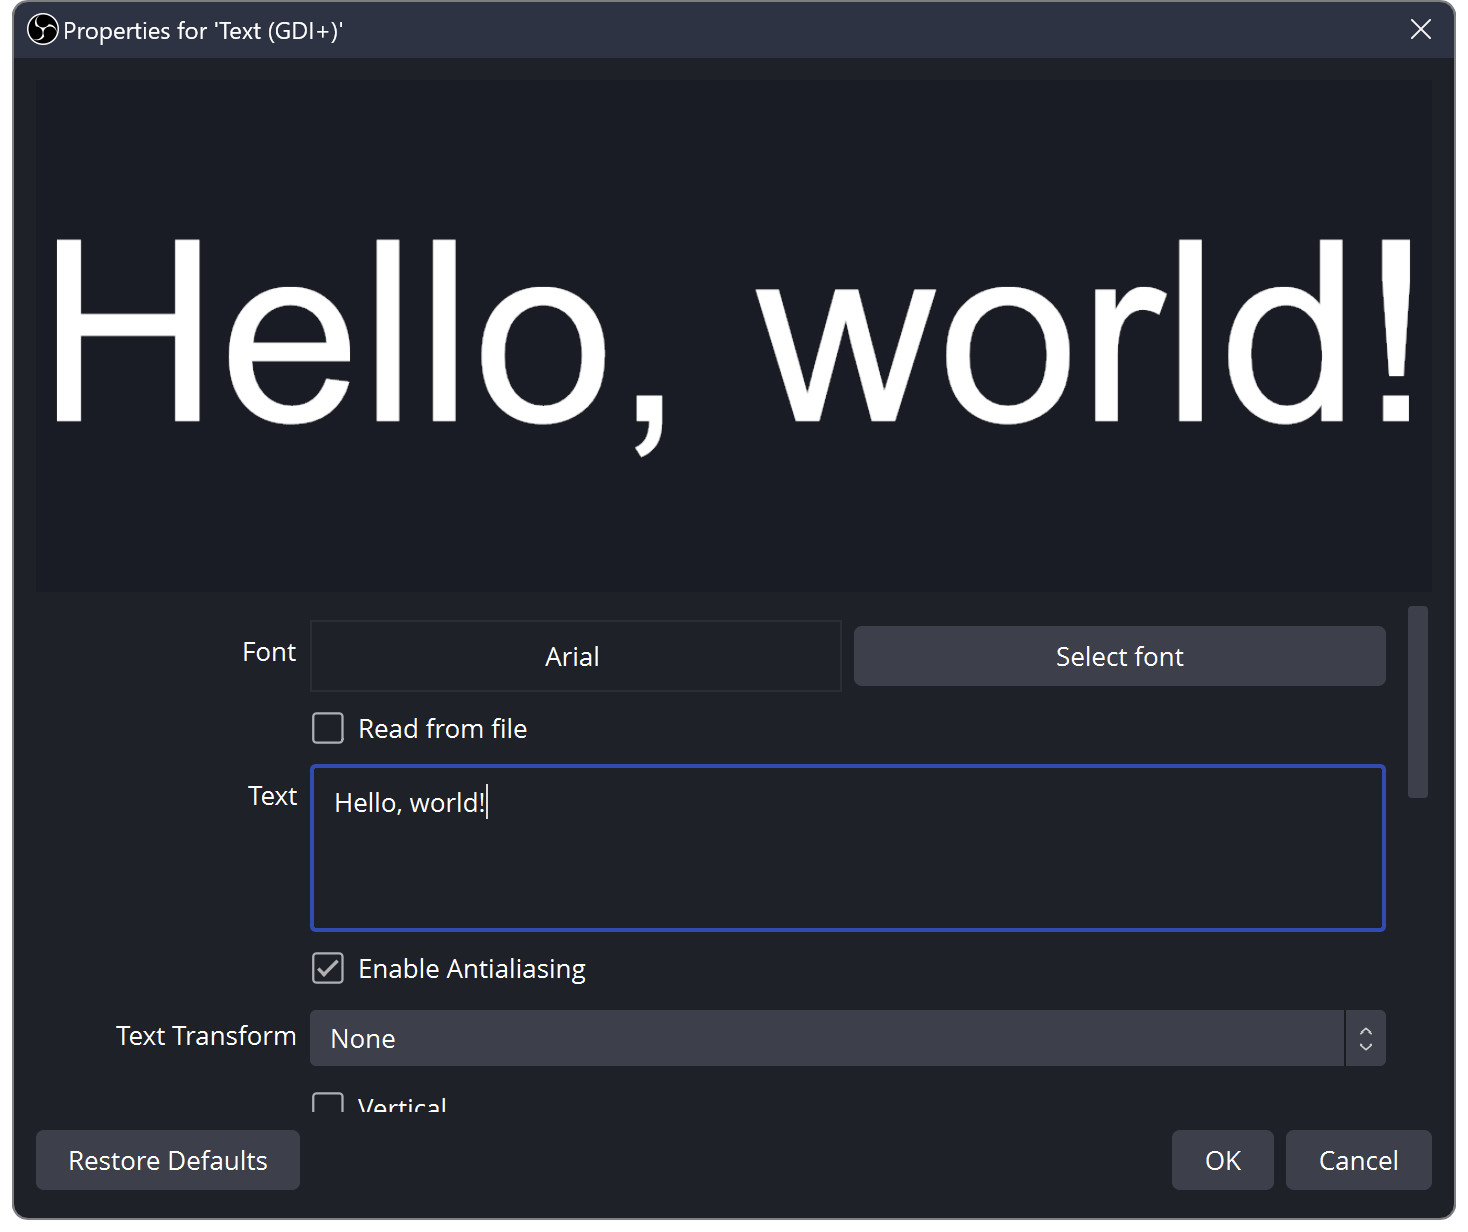
Task: Toggle the partially visible Vertical checkbox
Action: (328, 1104)
